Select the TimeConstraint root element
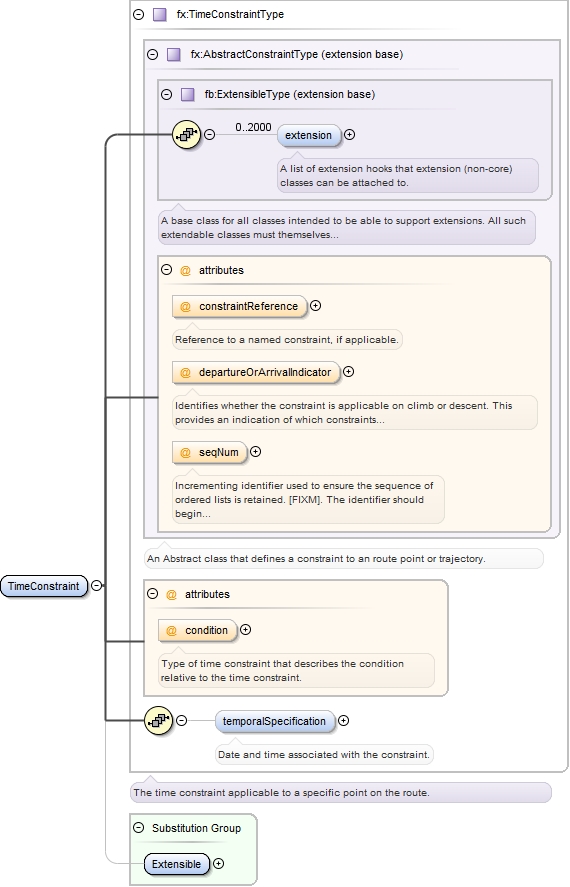This screenshot has width=570, height=887. (x=44, y=586)
